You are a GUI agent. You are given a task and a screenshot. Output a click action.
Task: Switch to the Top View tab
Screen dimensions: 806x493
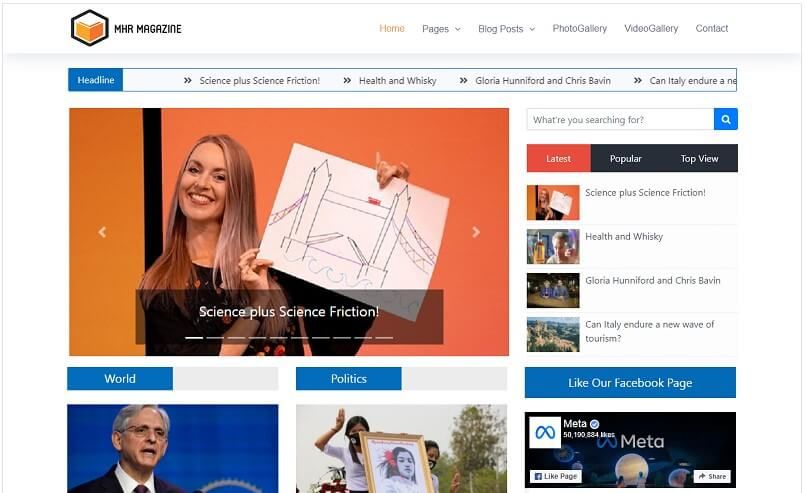(699, 158)
